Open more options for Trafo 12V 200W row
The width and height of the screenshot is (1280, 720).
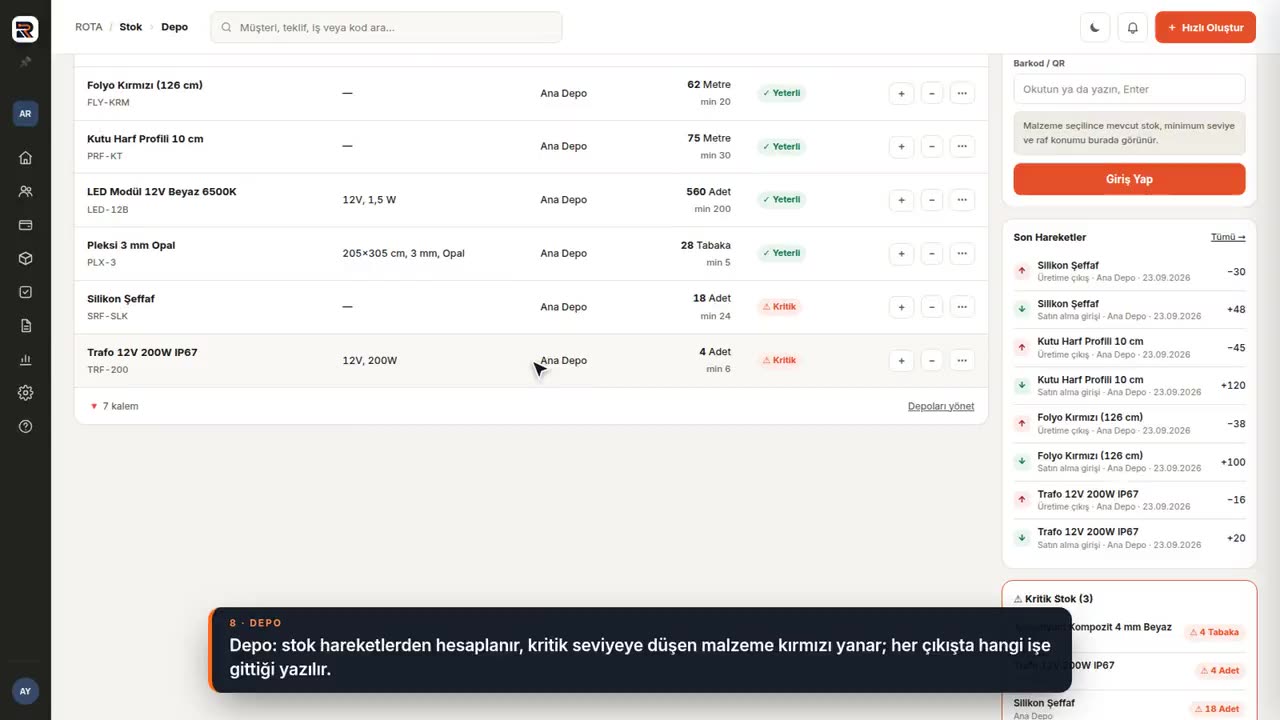coord(962,360)
